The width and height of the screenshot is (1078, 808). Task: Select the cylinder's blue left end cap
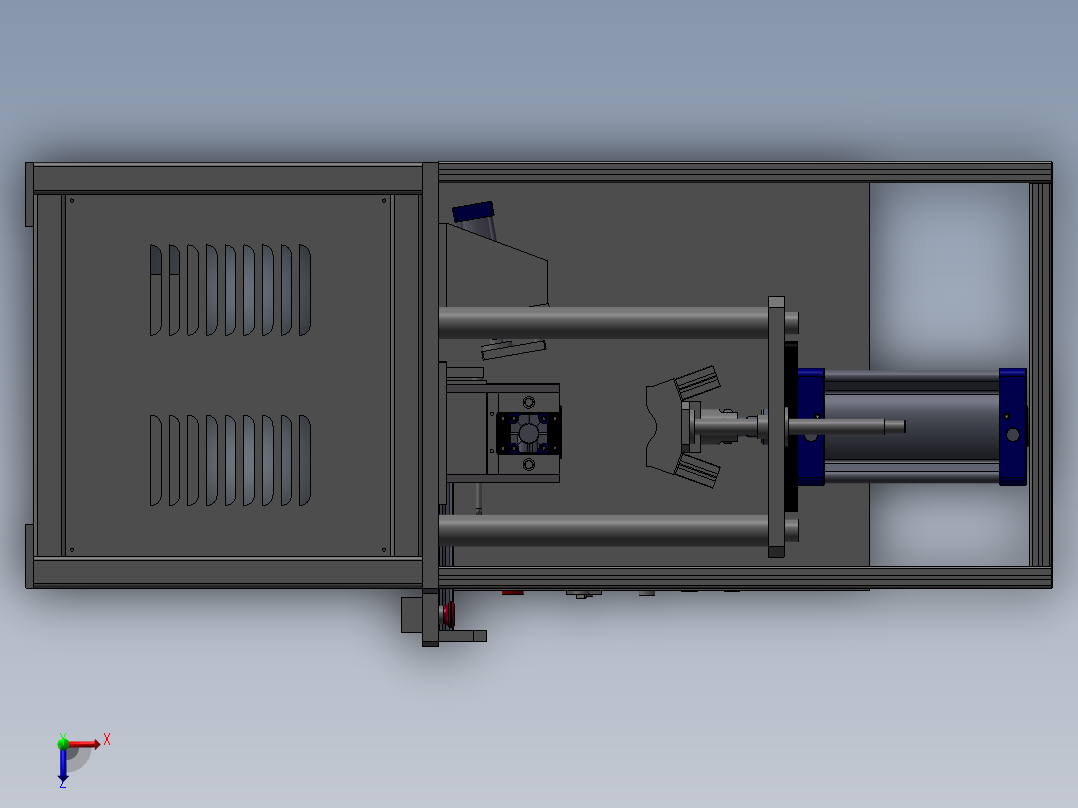pos(811,427)
